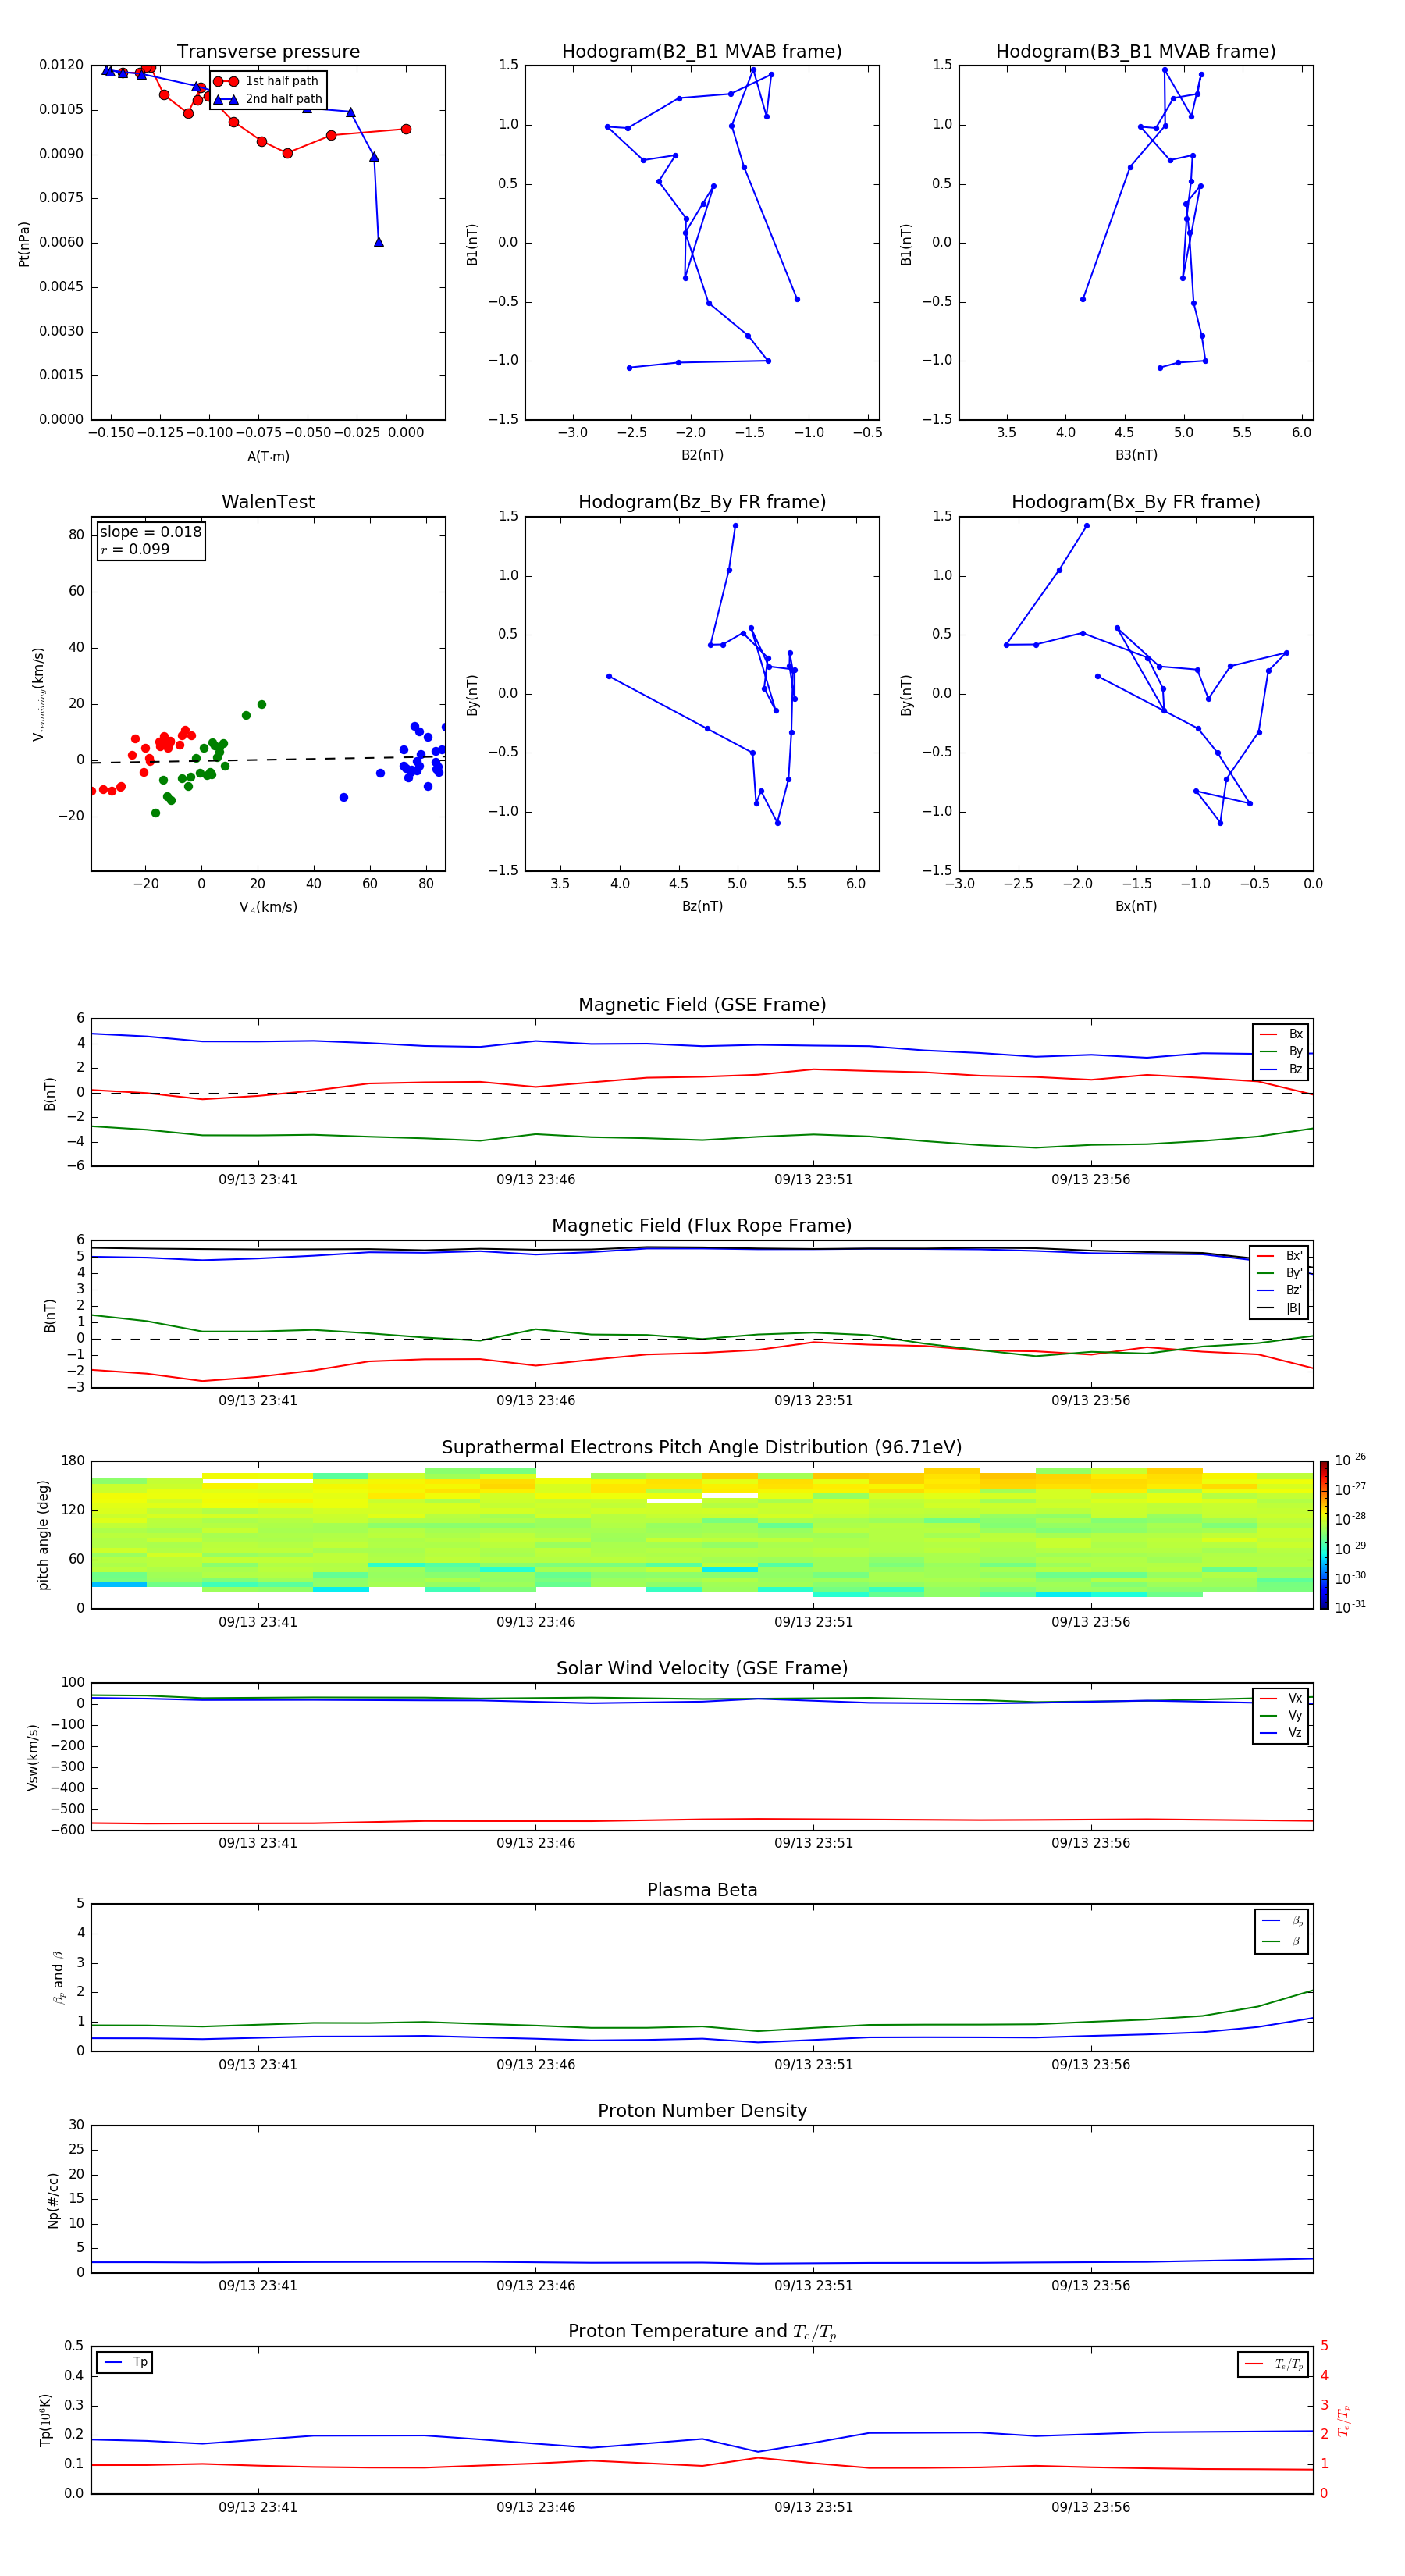Click the 'B3(nT)' x-axis label

[x=1136, y=455]
